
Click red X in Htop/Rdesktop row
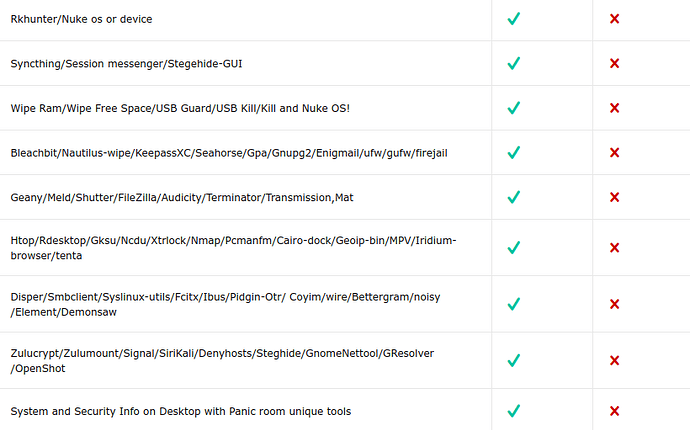click(x=614, y=248)
